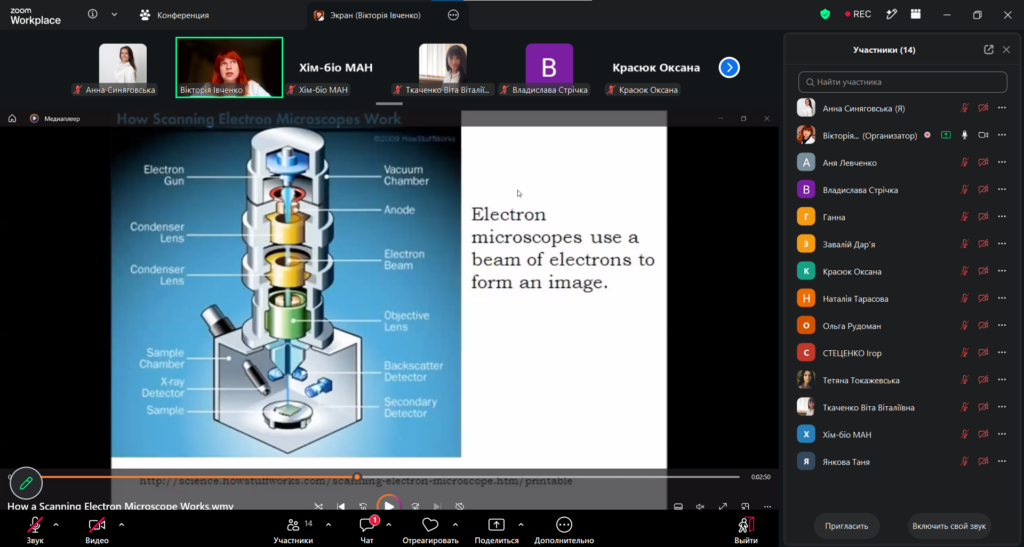The image size is (1024, 547).
Task: Unmute microphone with the Звук button
Action: [35, 529]
